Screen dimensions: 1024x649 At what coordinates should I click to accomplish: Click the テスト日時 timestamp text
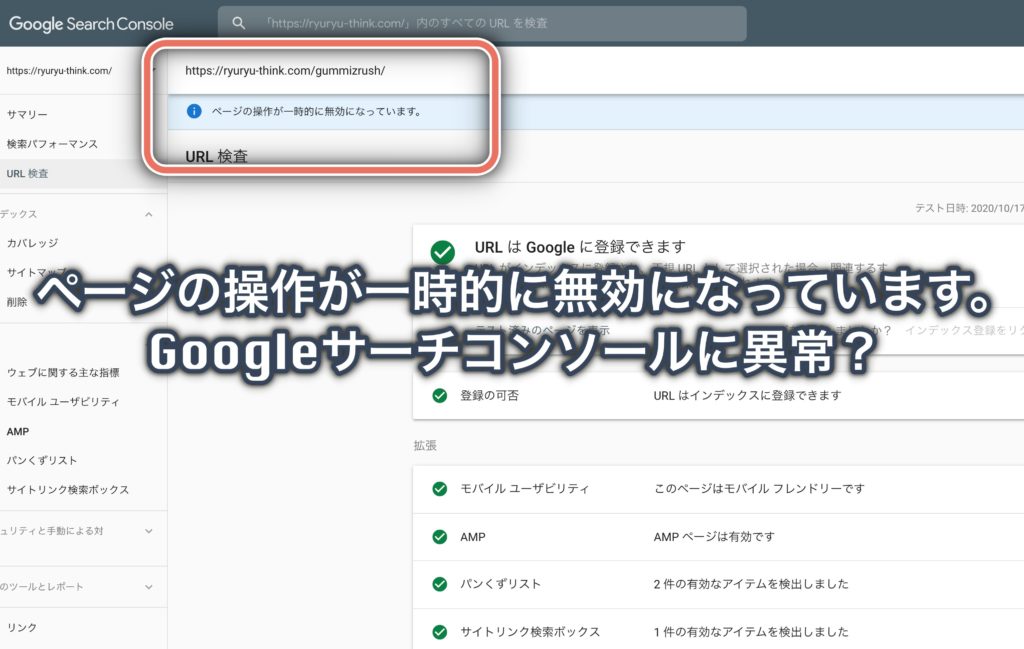[969, 208]
